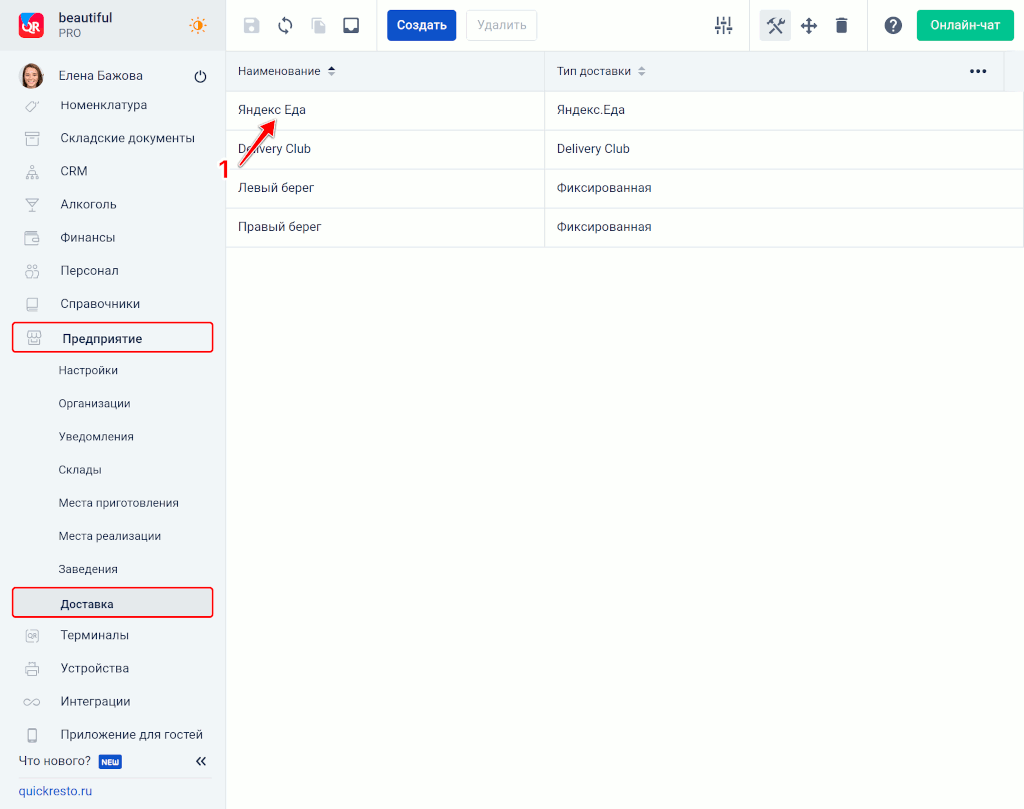1024x809 pixels.
Task: Click the Устройства printer icon
Action: click(32, 669)
